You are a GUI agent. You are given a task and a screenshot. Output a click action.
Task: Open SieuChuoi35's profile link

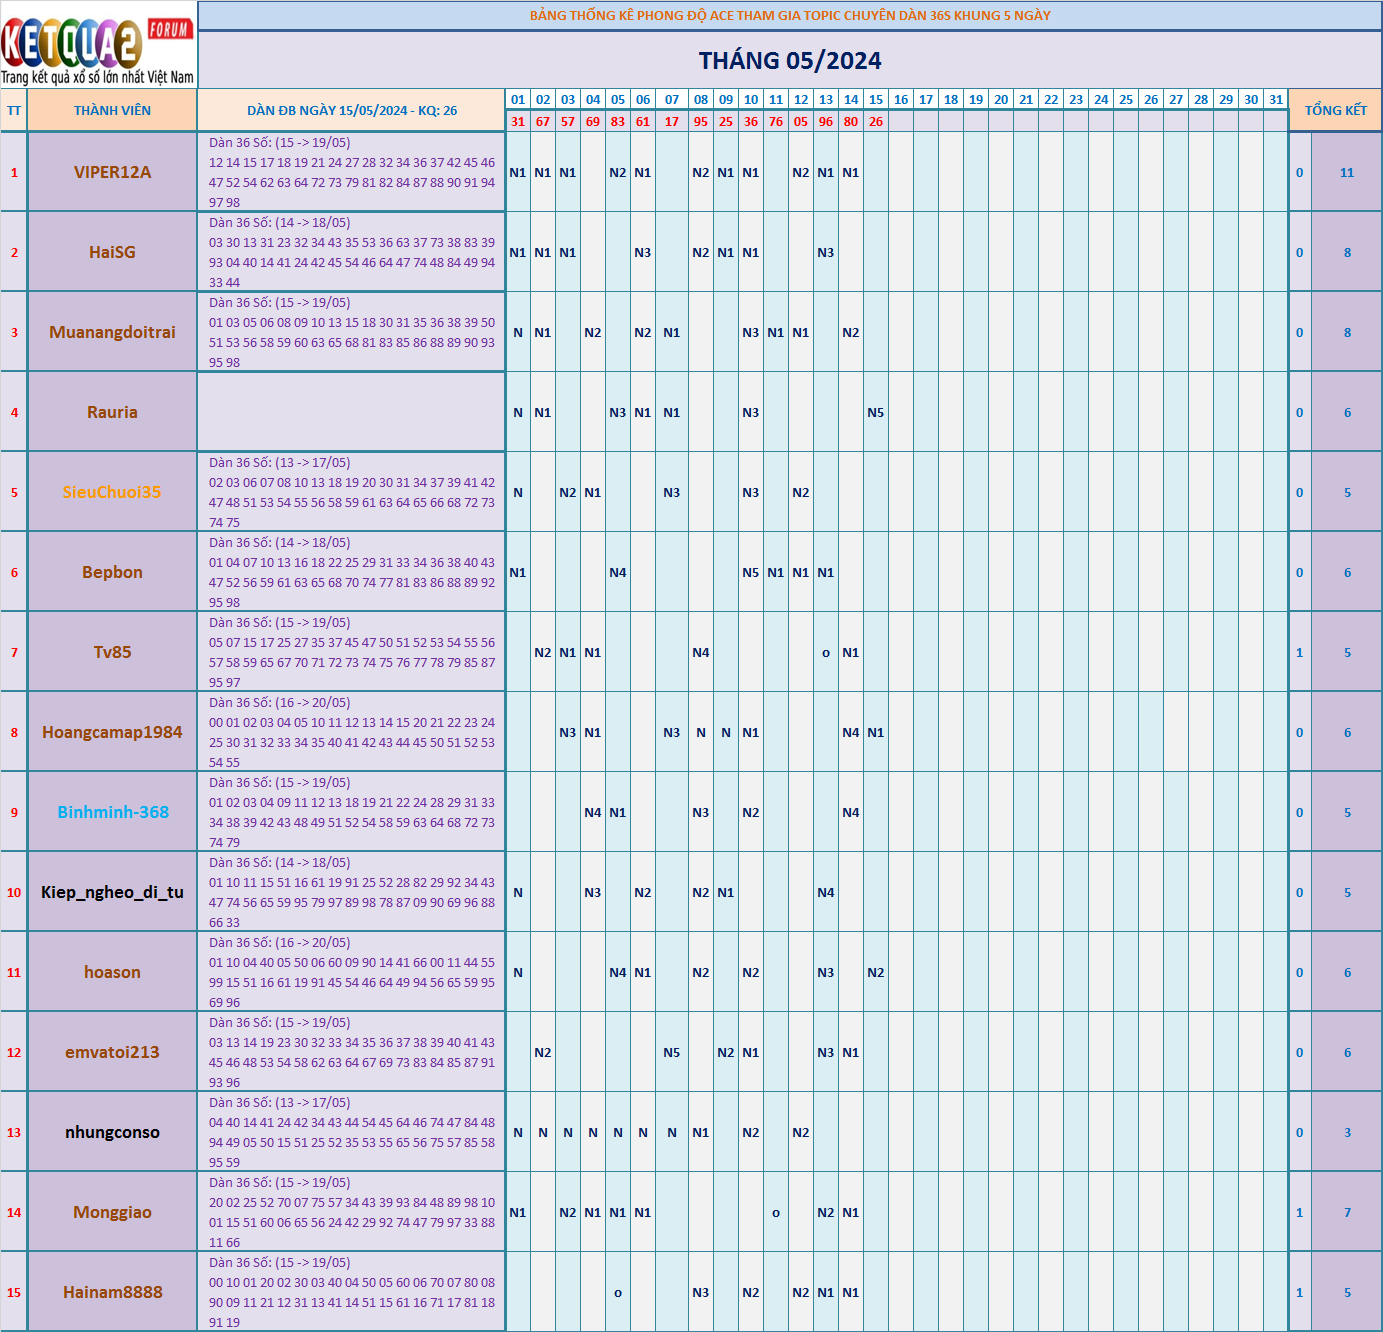click(111, 491)
